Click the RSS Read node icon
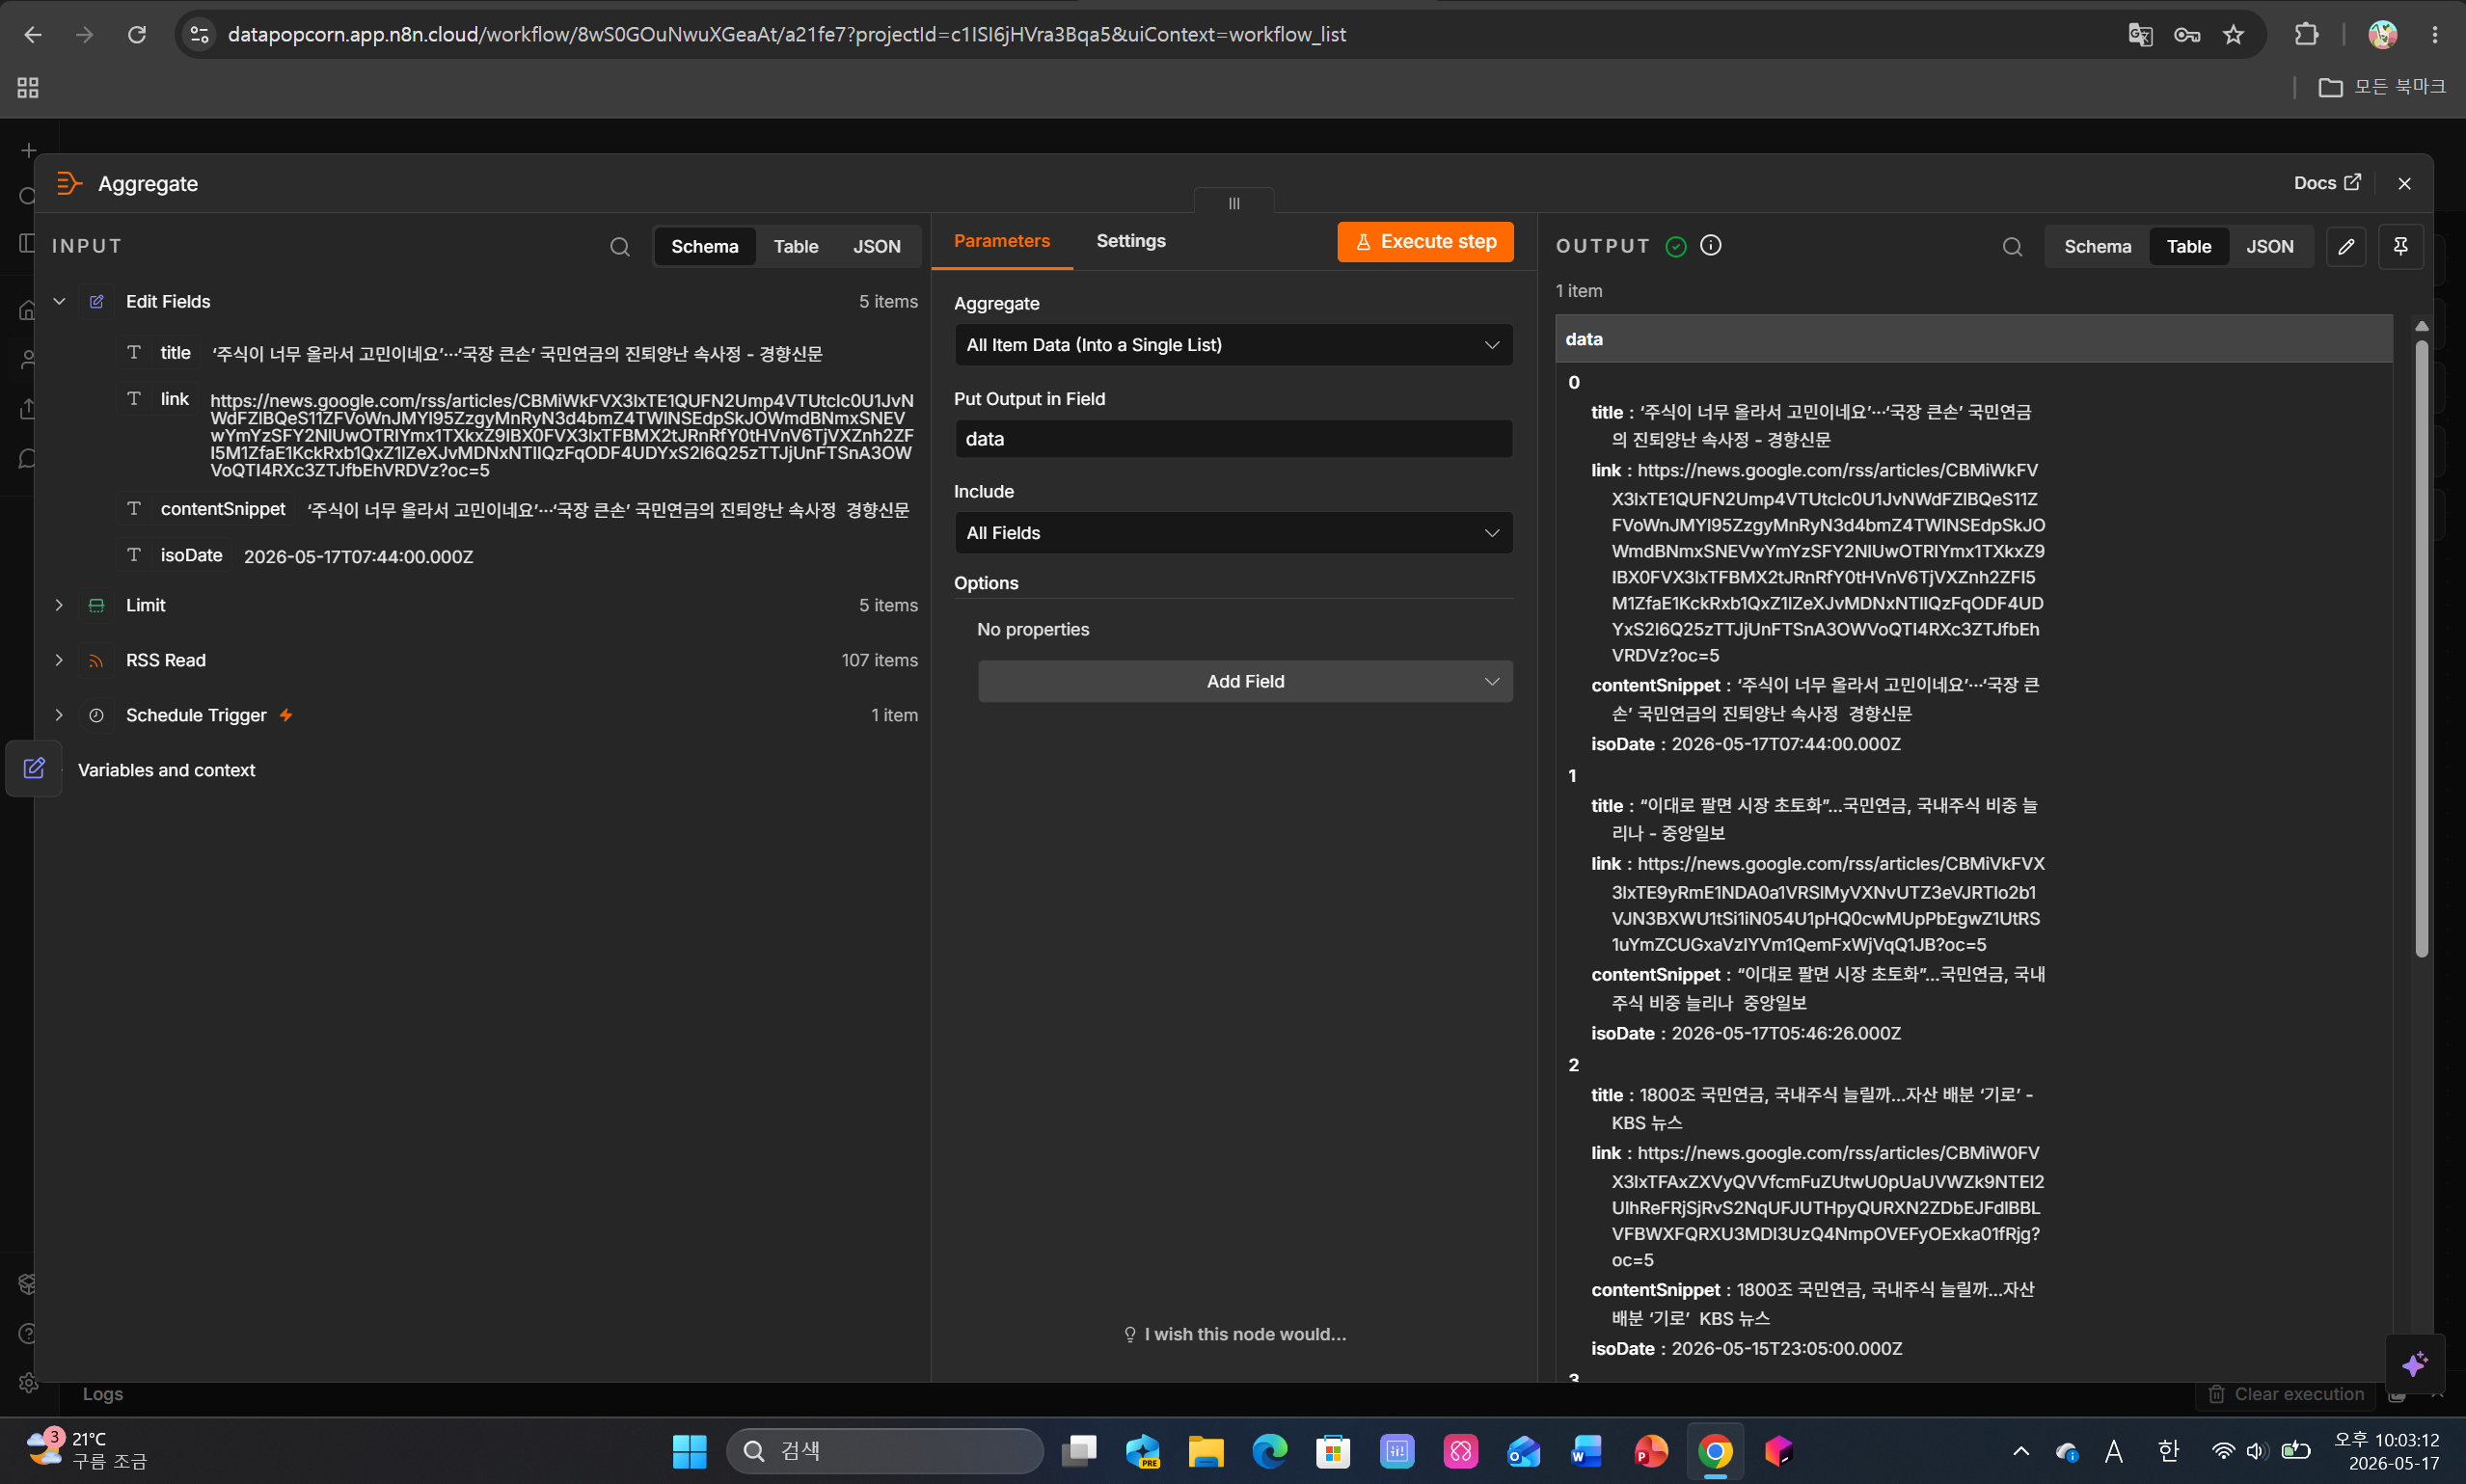This screenshot has height=1484, width=2466. (x=97, y=660)
